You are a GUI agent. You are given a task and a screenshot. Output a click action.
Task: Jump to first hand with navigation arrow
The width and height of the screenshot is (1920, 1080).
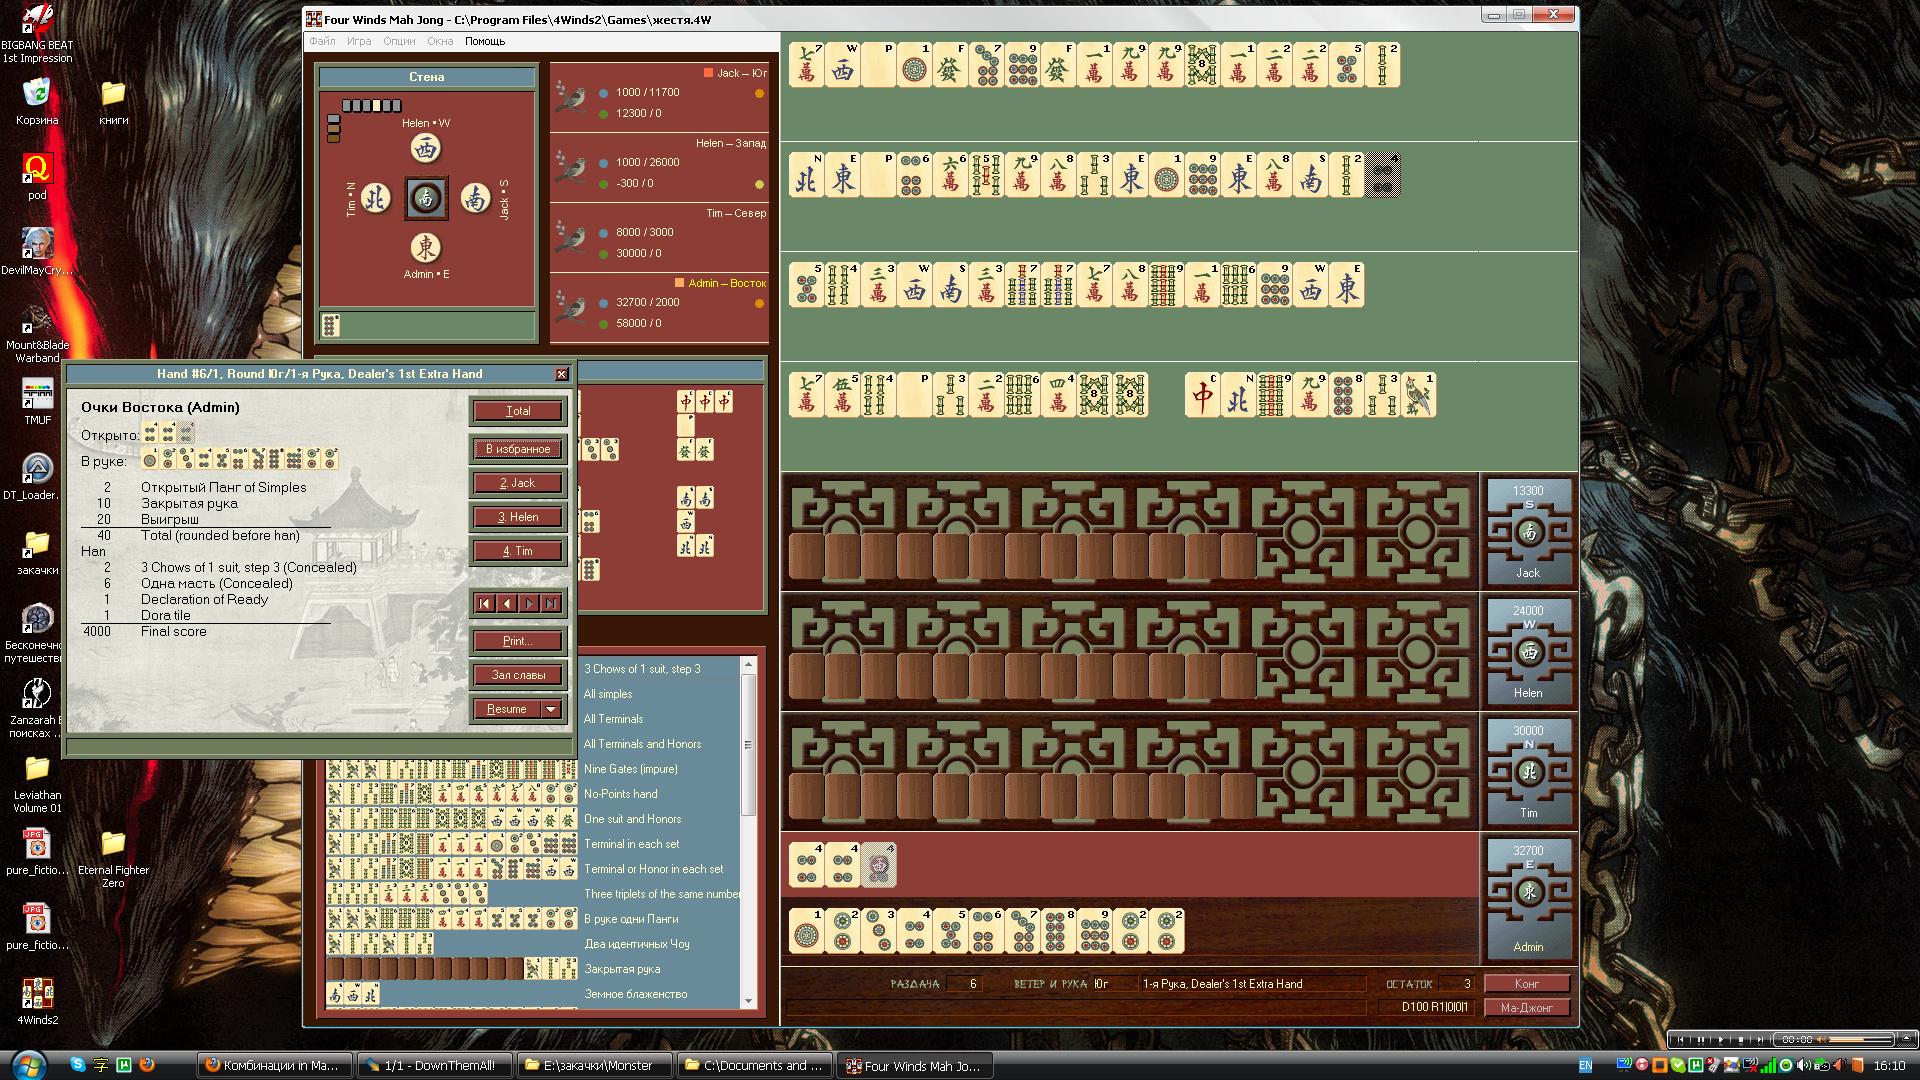[x=485, y=603]
